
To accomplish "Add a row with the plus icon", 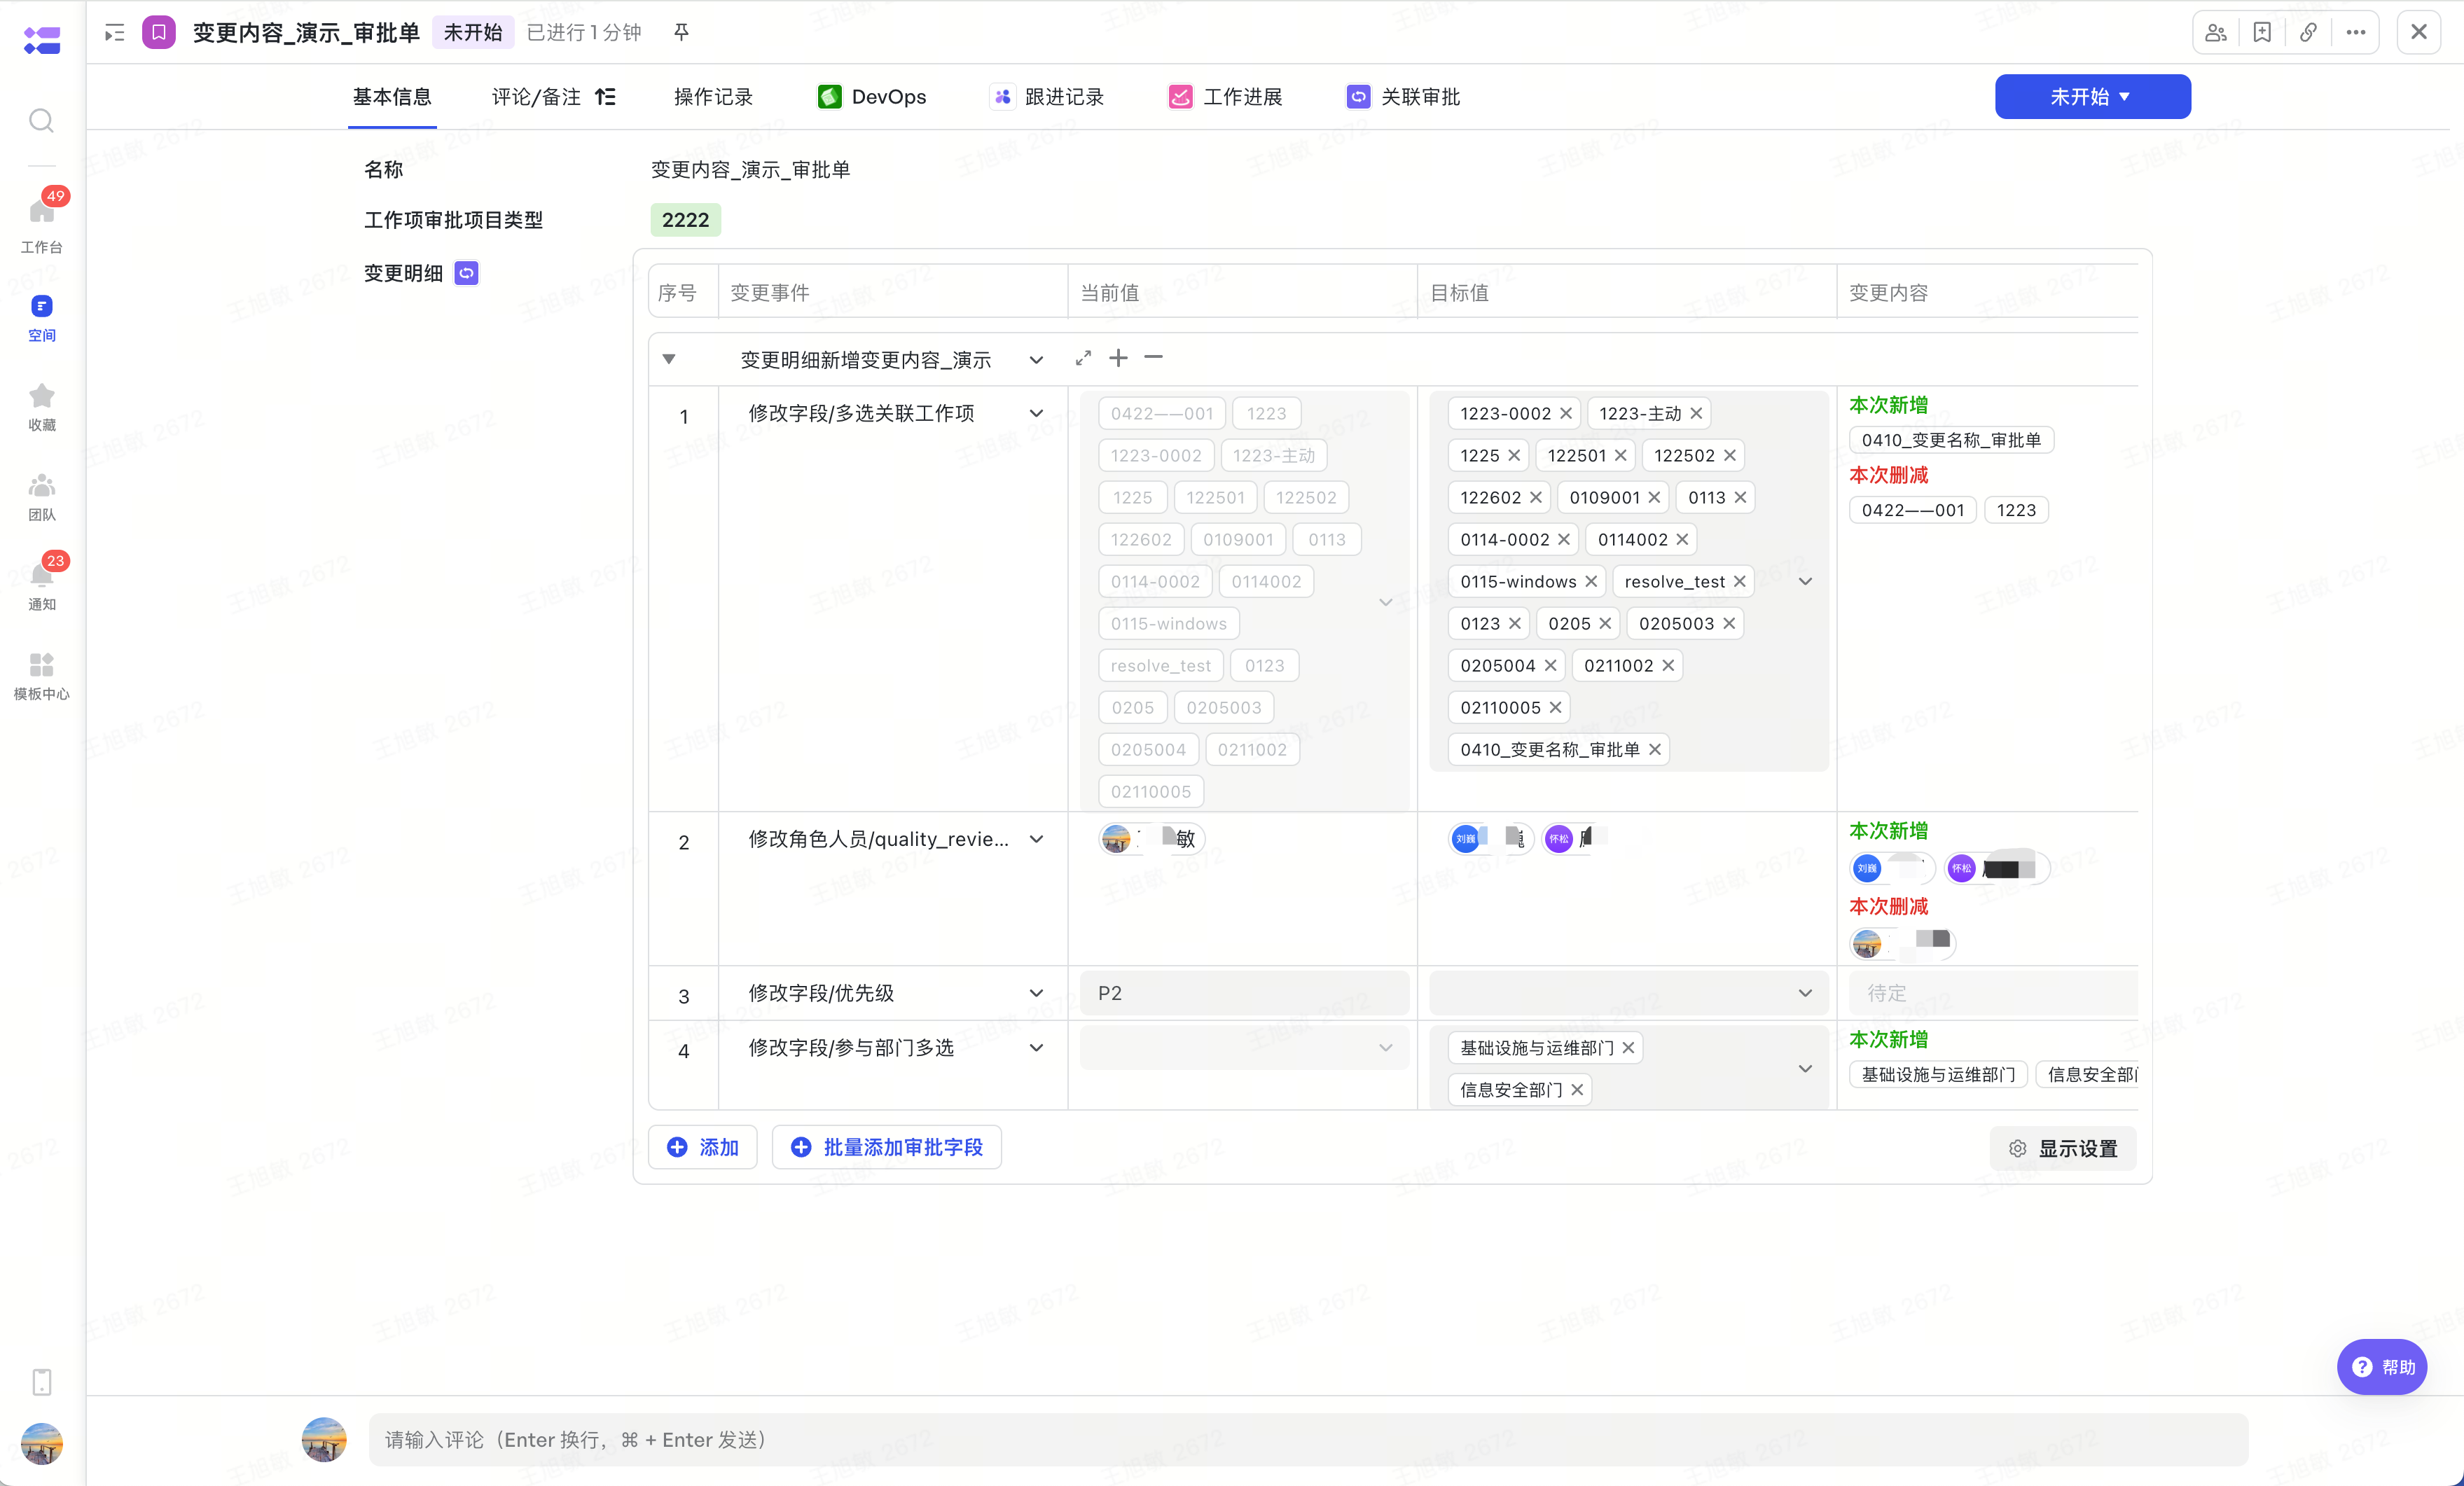I will click(x=1118, y=358).
